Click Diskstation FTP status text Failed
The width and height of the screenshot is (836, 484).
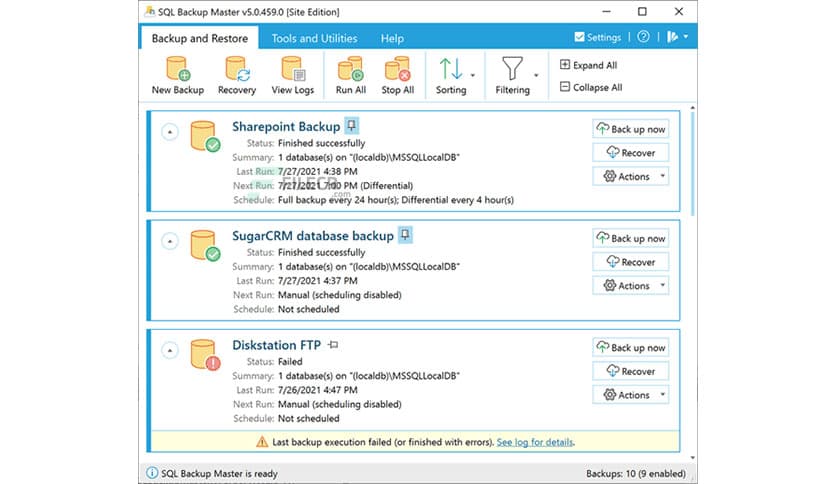click(x=290, y=361)
